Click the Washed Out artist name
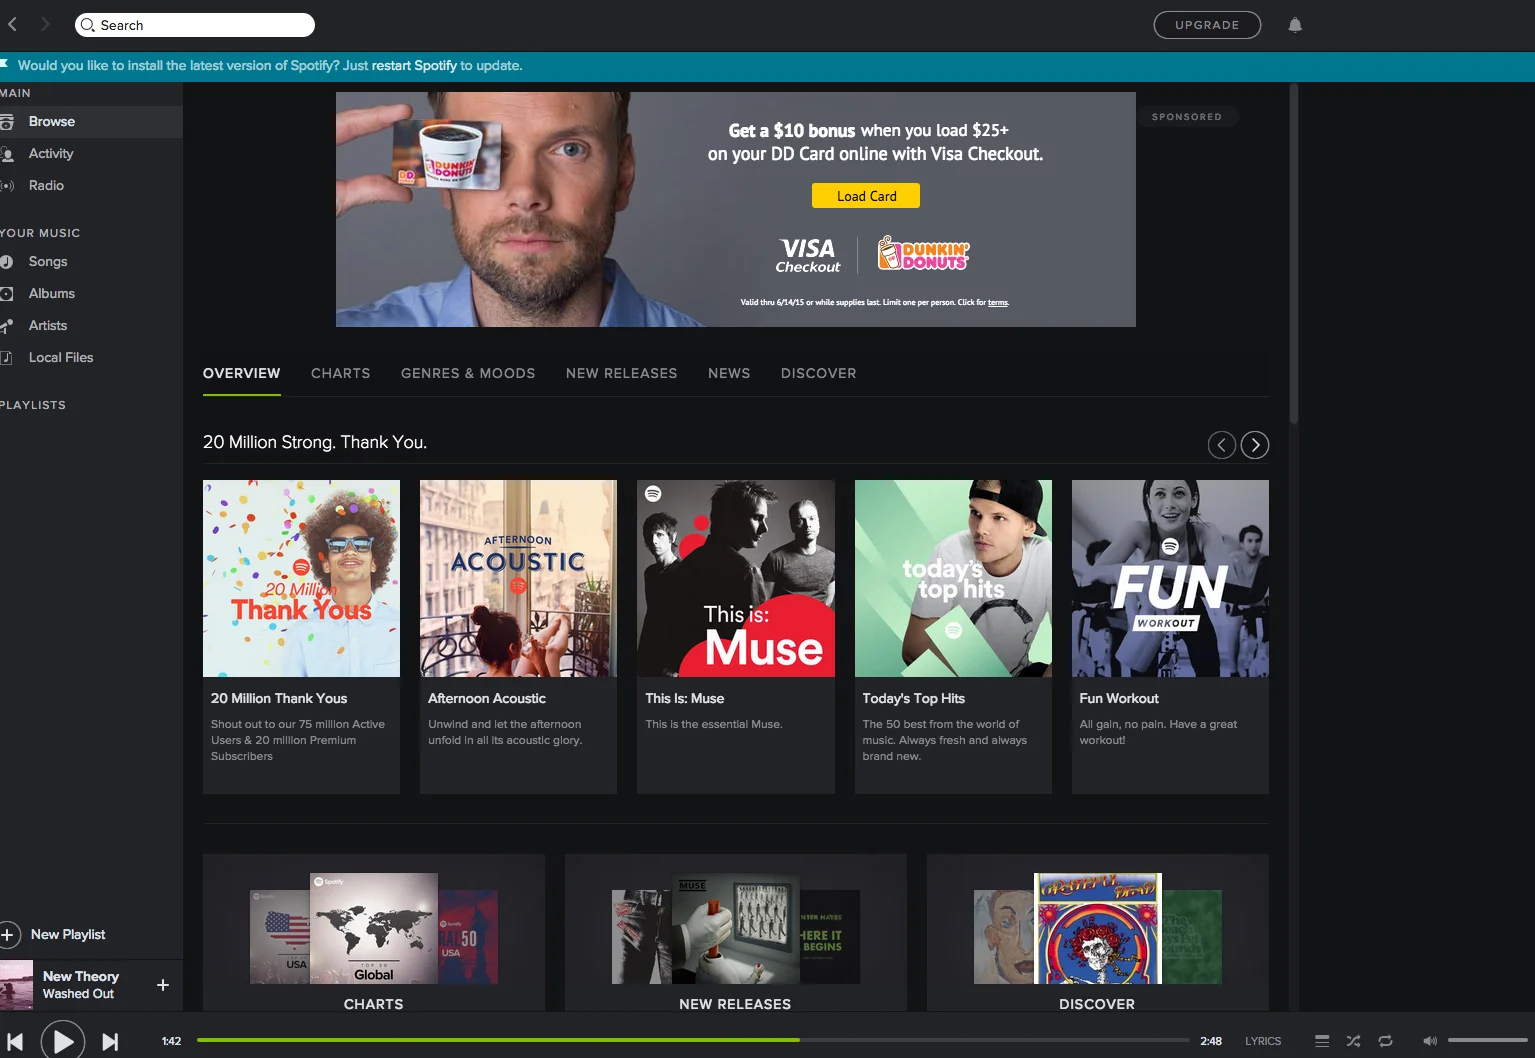Viewport: 1535px width, 1058px height. point(78,994)
